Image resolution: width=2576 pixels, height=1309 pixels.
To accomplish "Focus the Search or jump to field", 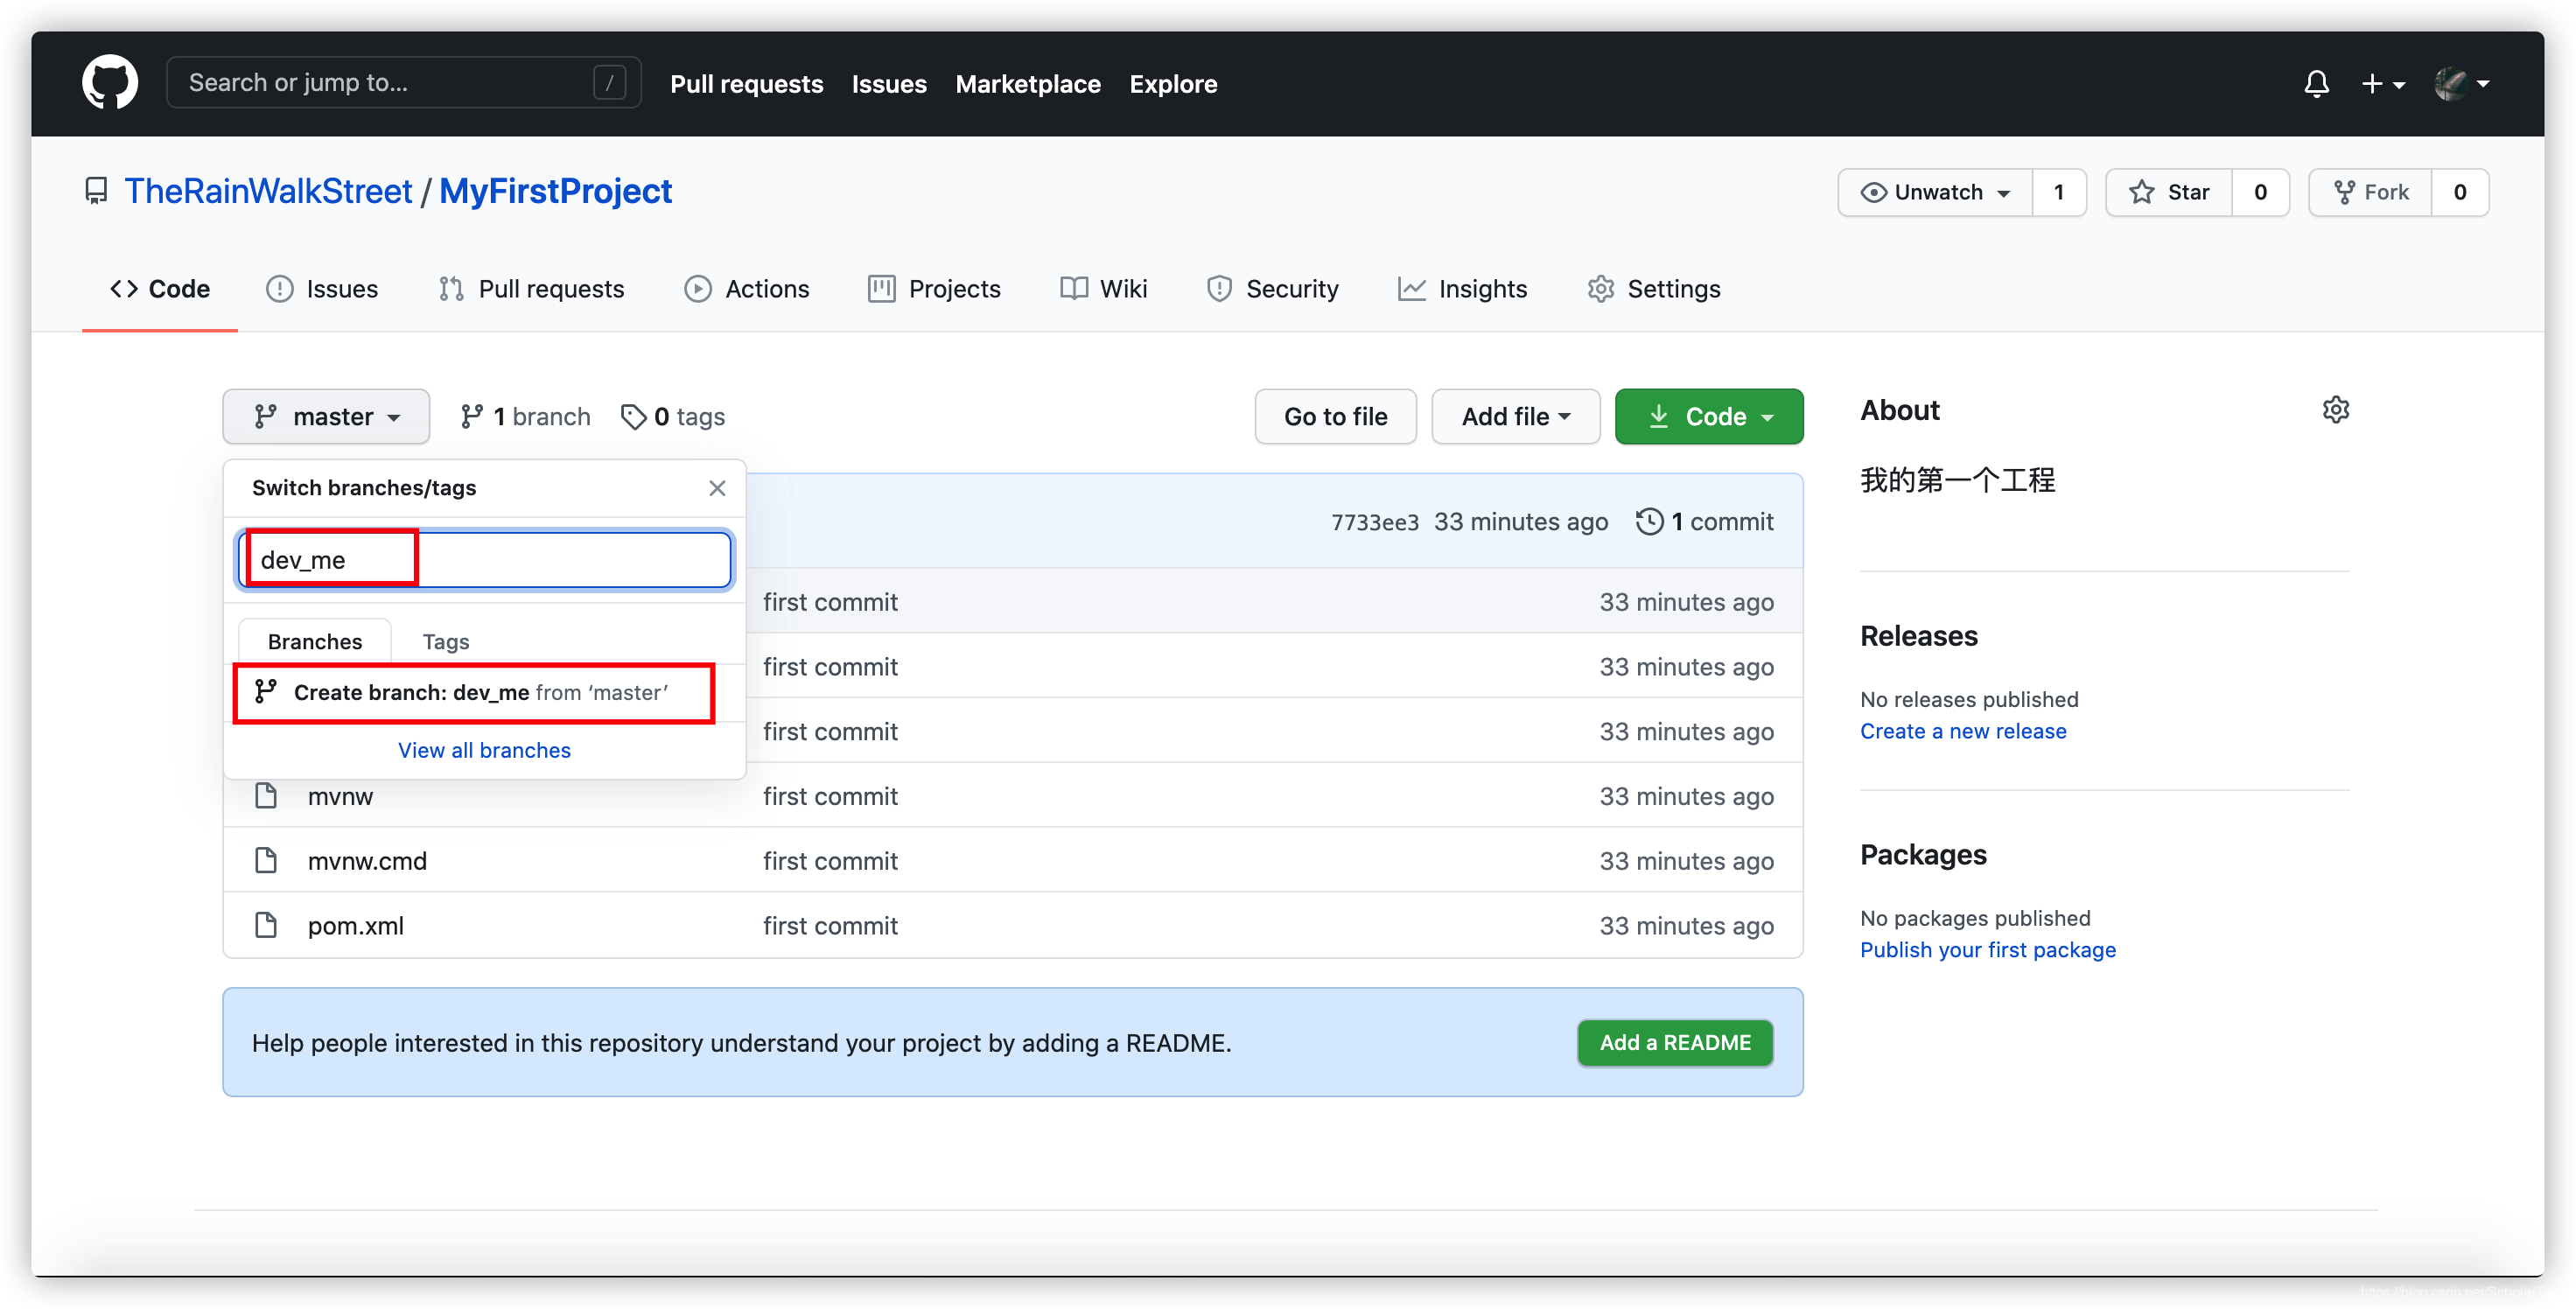I will click(x=403, y=83).
